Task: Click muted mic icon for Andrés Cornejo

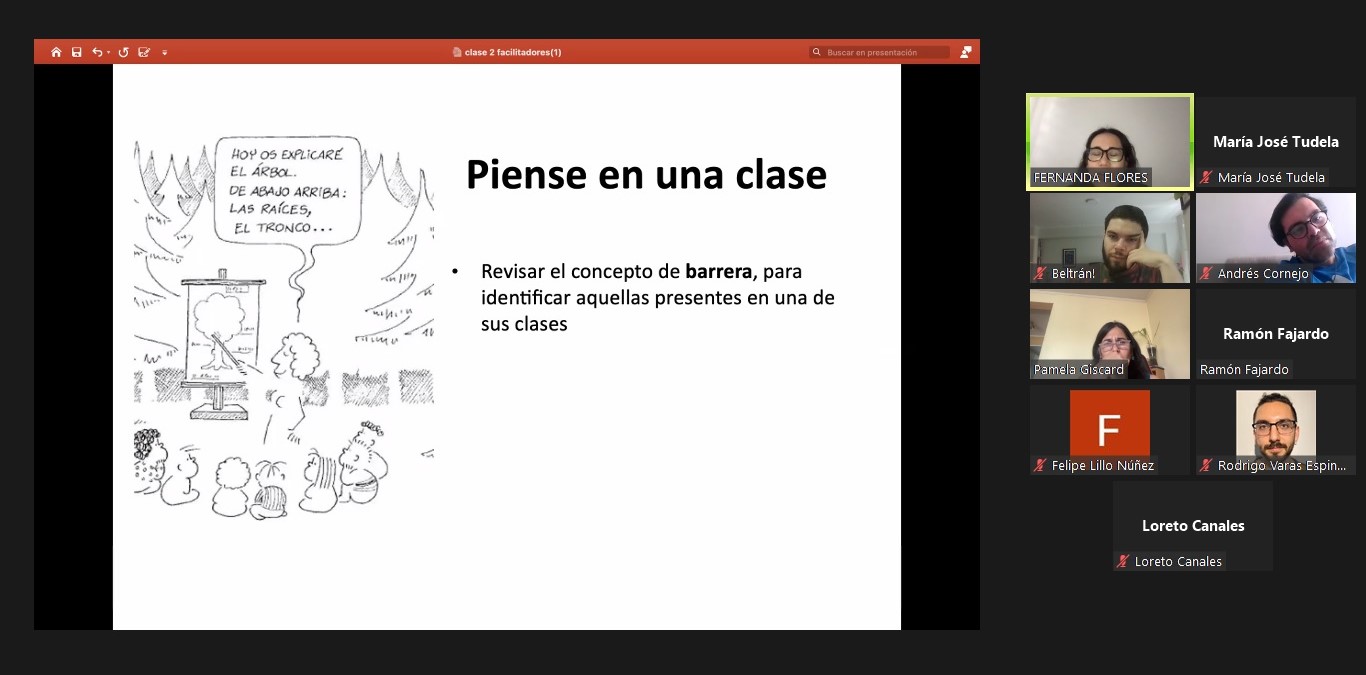Action: [x=1207, y=274]
